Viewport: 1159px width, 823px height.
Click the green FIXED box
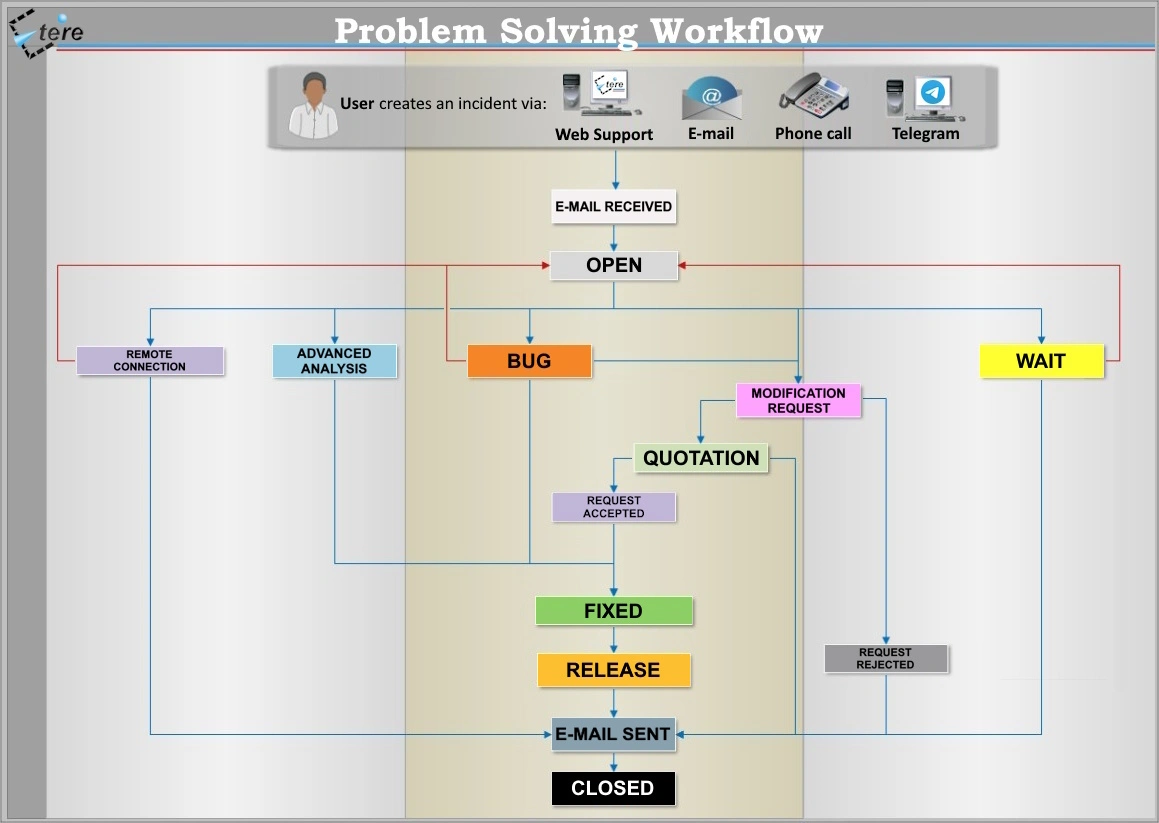pos(613,611)
